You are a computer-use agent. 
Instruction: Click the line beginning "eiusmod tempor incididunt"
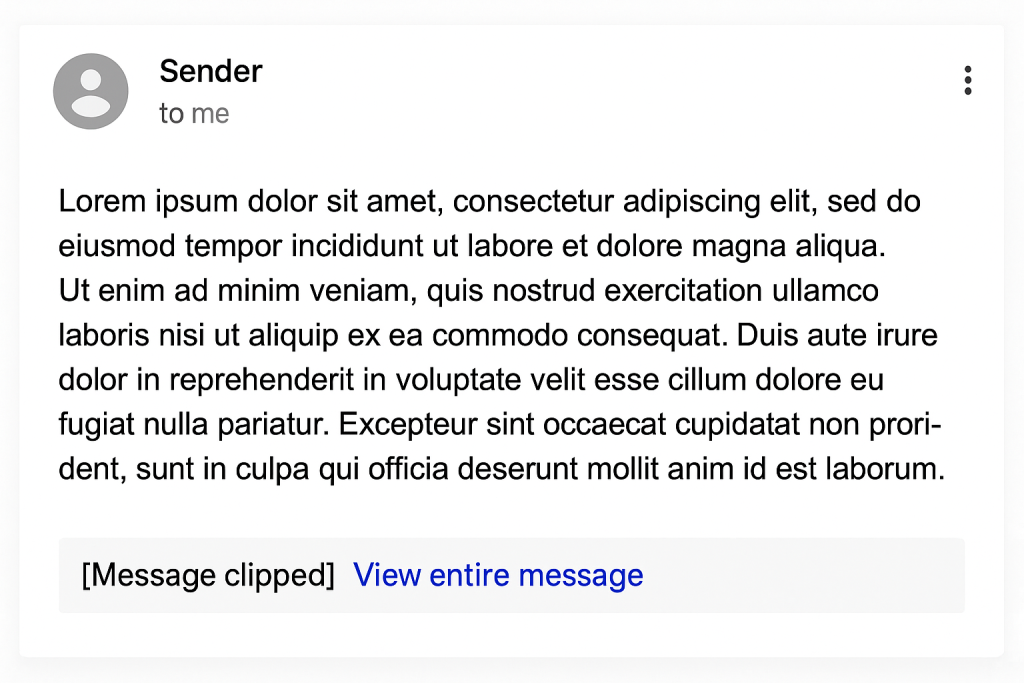click(x=472, y=246)
